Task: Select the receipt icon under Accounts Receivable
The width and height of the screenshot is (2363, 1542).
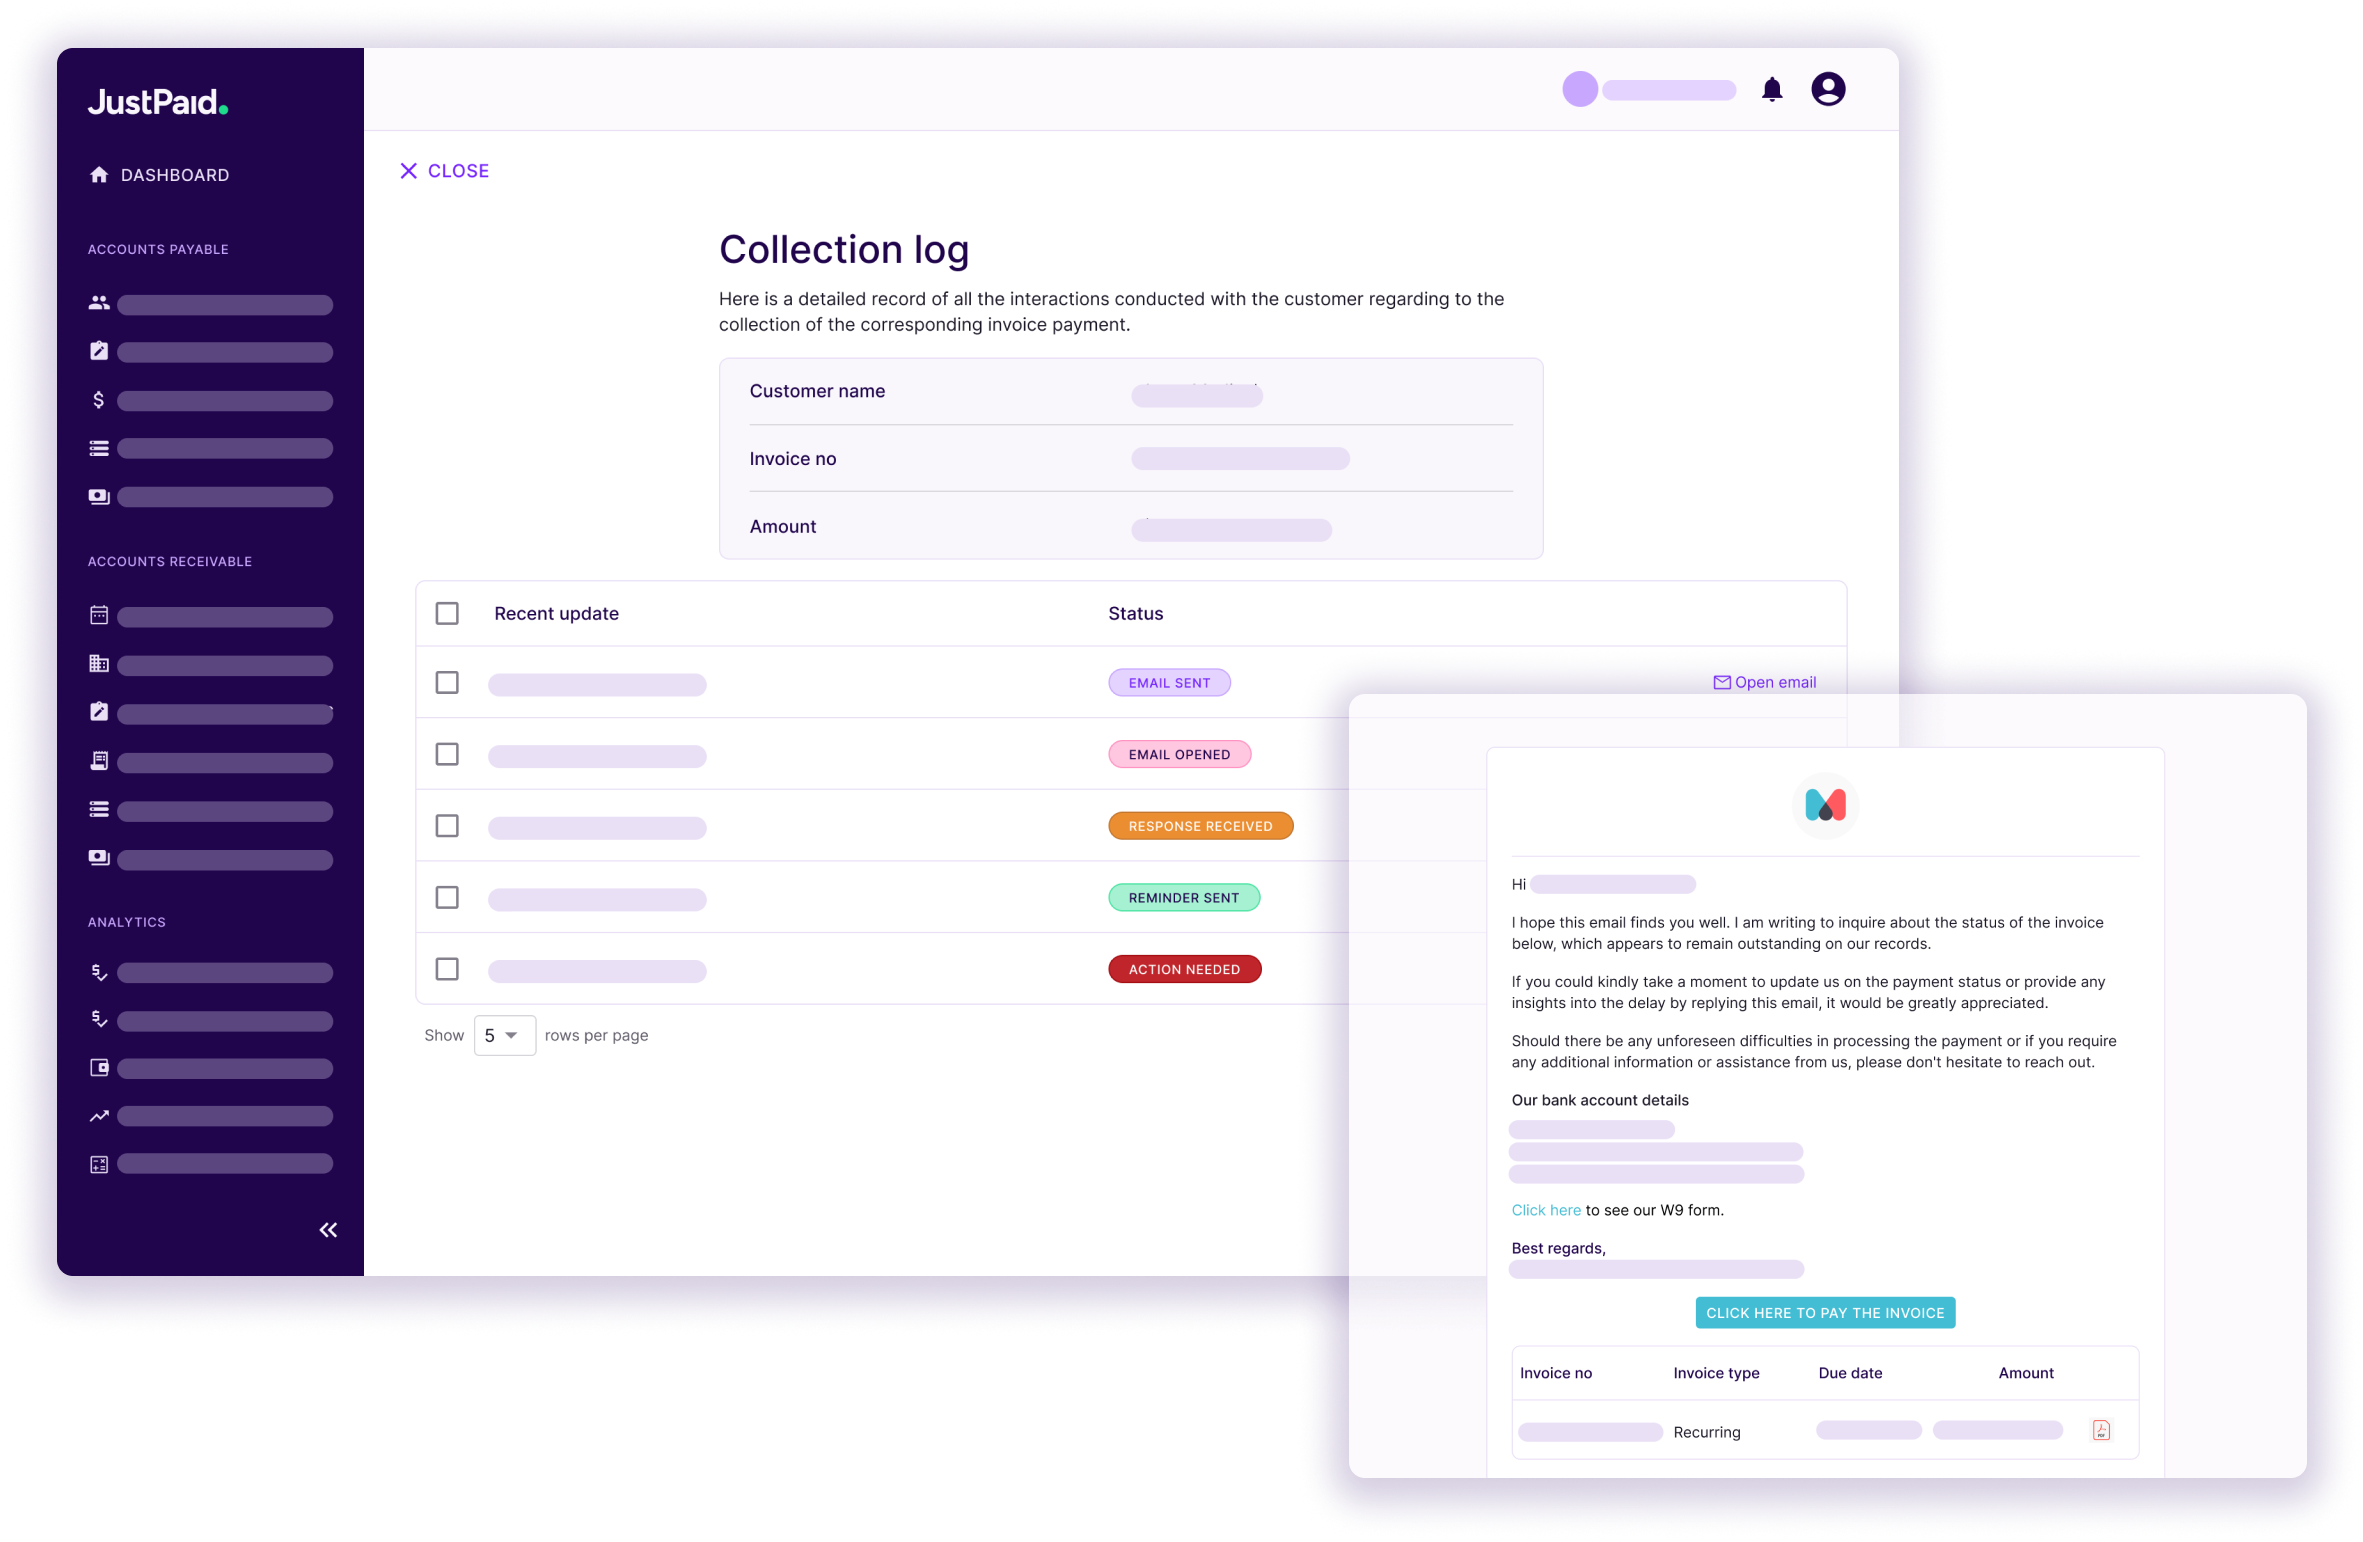Action: pyautogui.click(x=99, y=762)
